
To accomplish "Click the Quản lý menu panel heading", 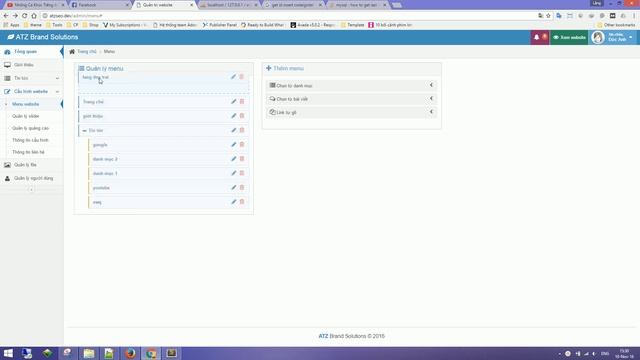I will (x=101, y=68).
